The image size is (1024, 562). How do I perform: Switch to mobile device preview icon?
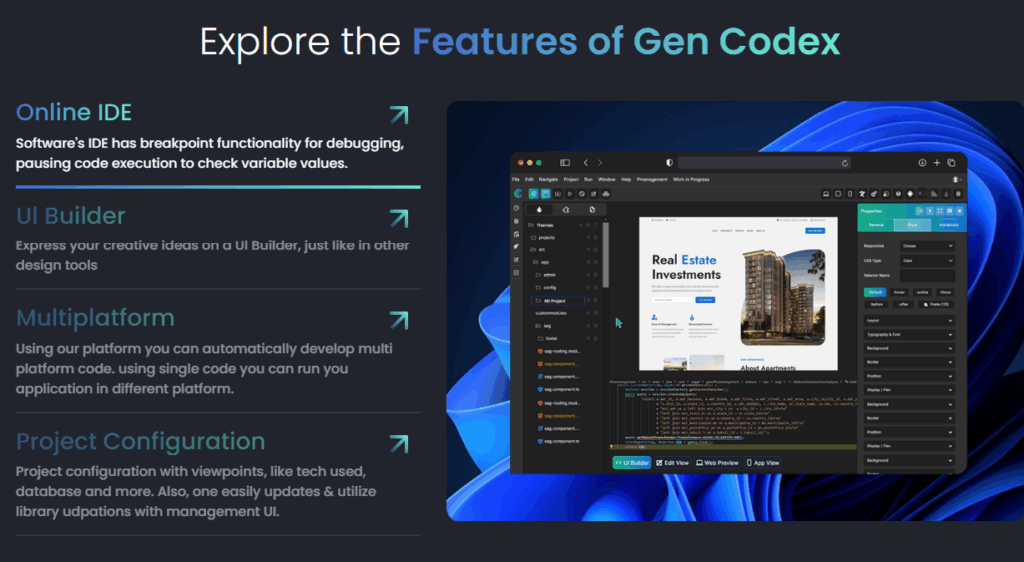[x=850, y=194]
